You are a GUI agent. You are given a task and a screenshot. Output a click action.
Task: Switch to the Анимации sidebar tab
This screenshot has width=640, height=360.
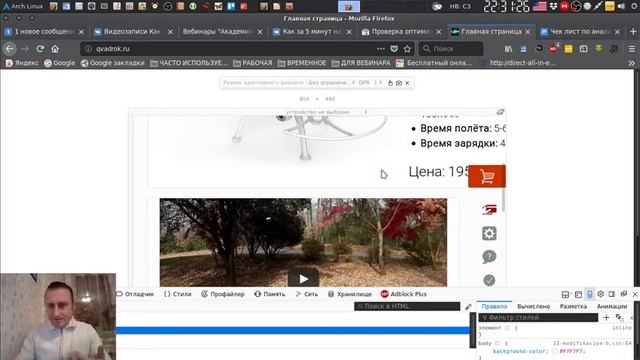[x=611, y=306]
